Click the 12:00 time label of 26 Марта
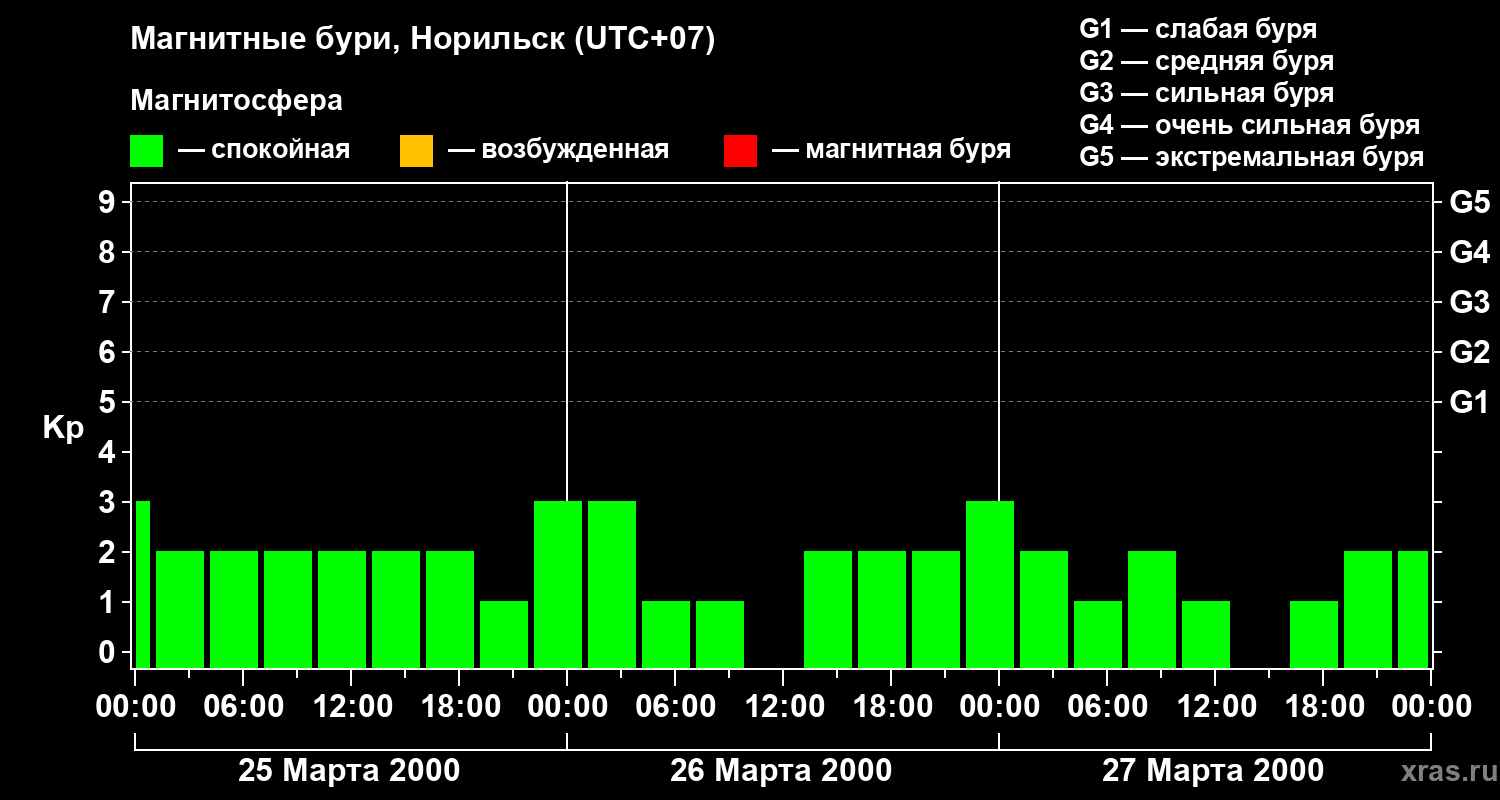1500x800 pixels. pos(783,707)
